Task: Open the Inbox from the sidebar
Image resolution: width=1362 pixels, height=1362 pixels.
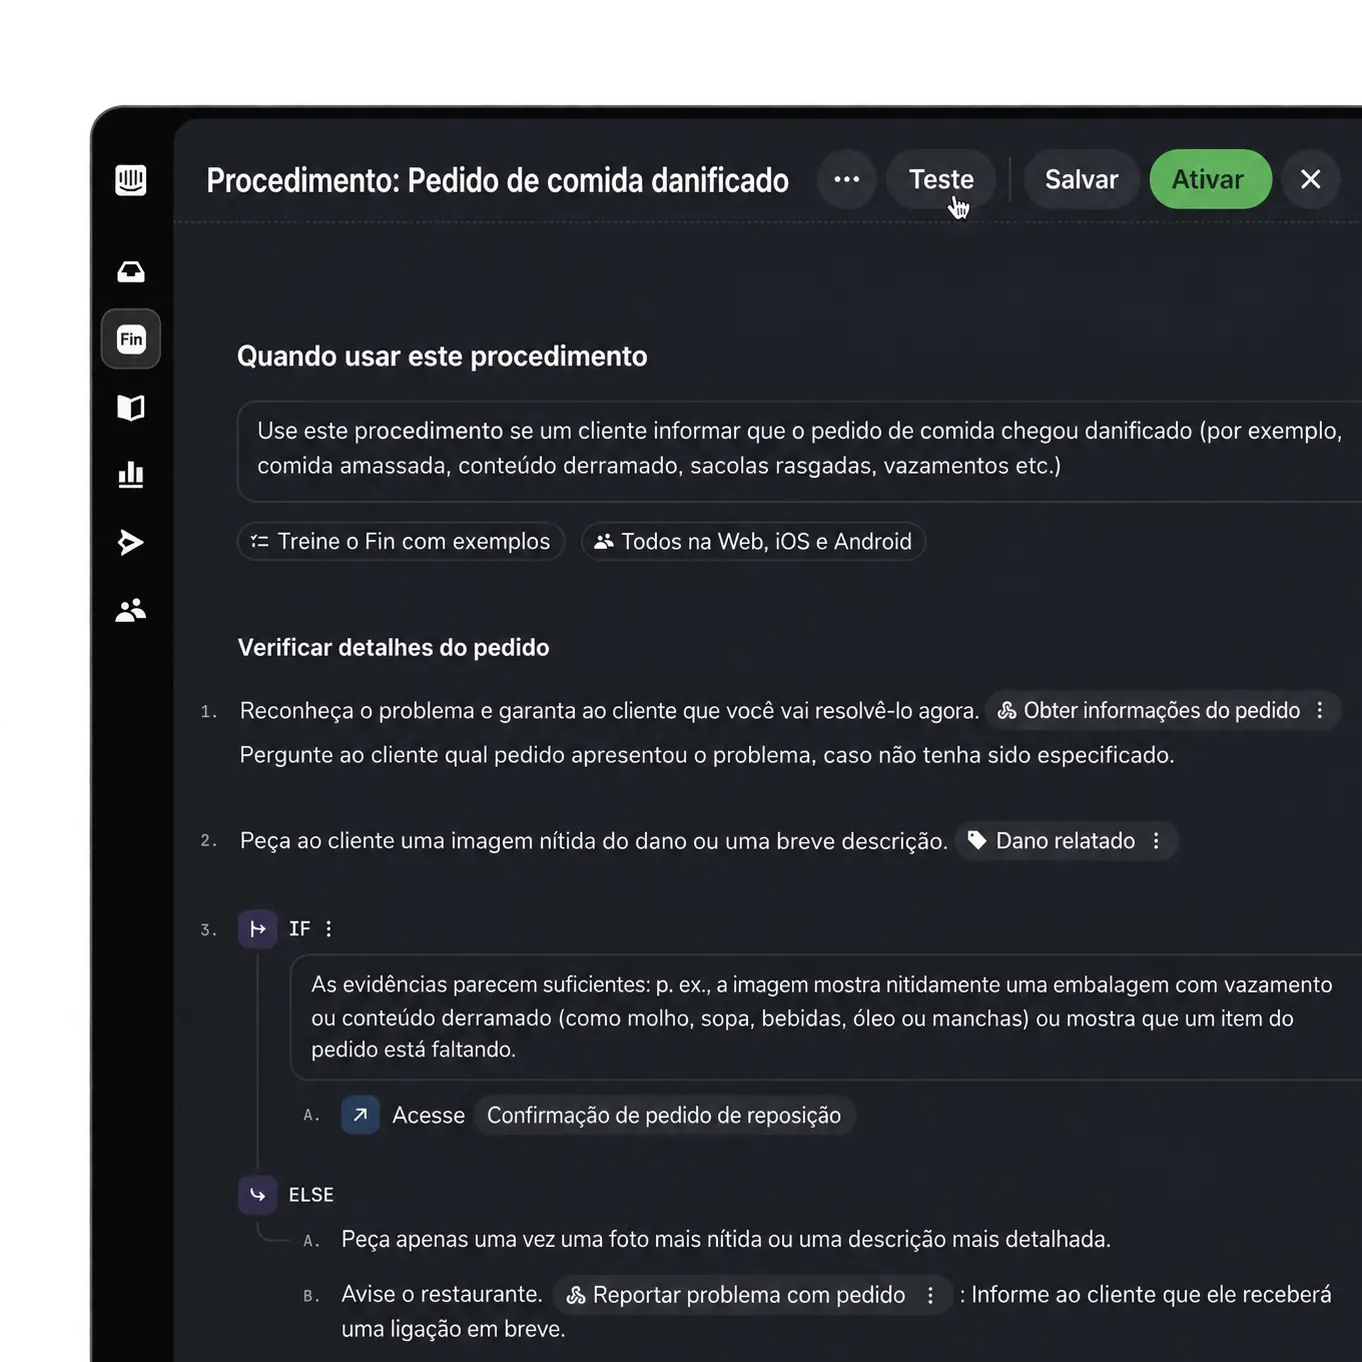Action: [x=131, y=272]
